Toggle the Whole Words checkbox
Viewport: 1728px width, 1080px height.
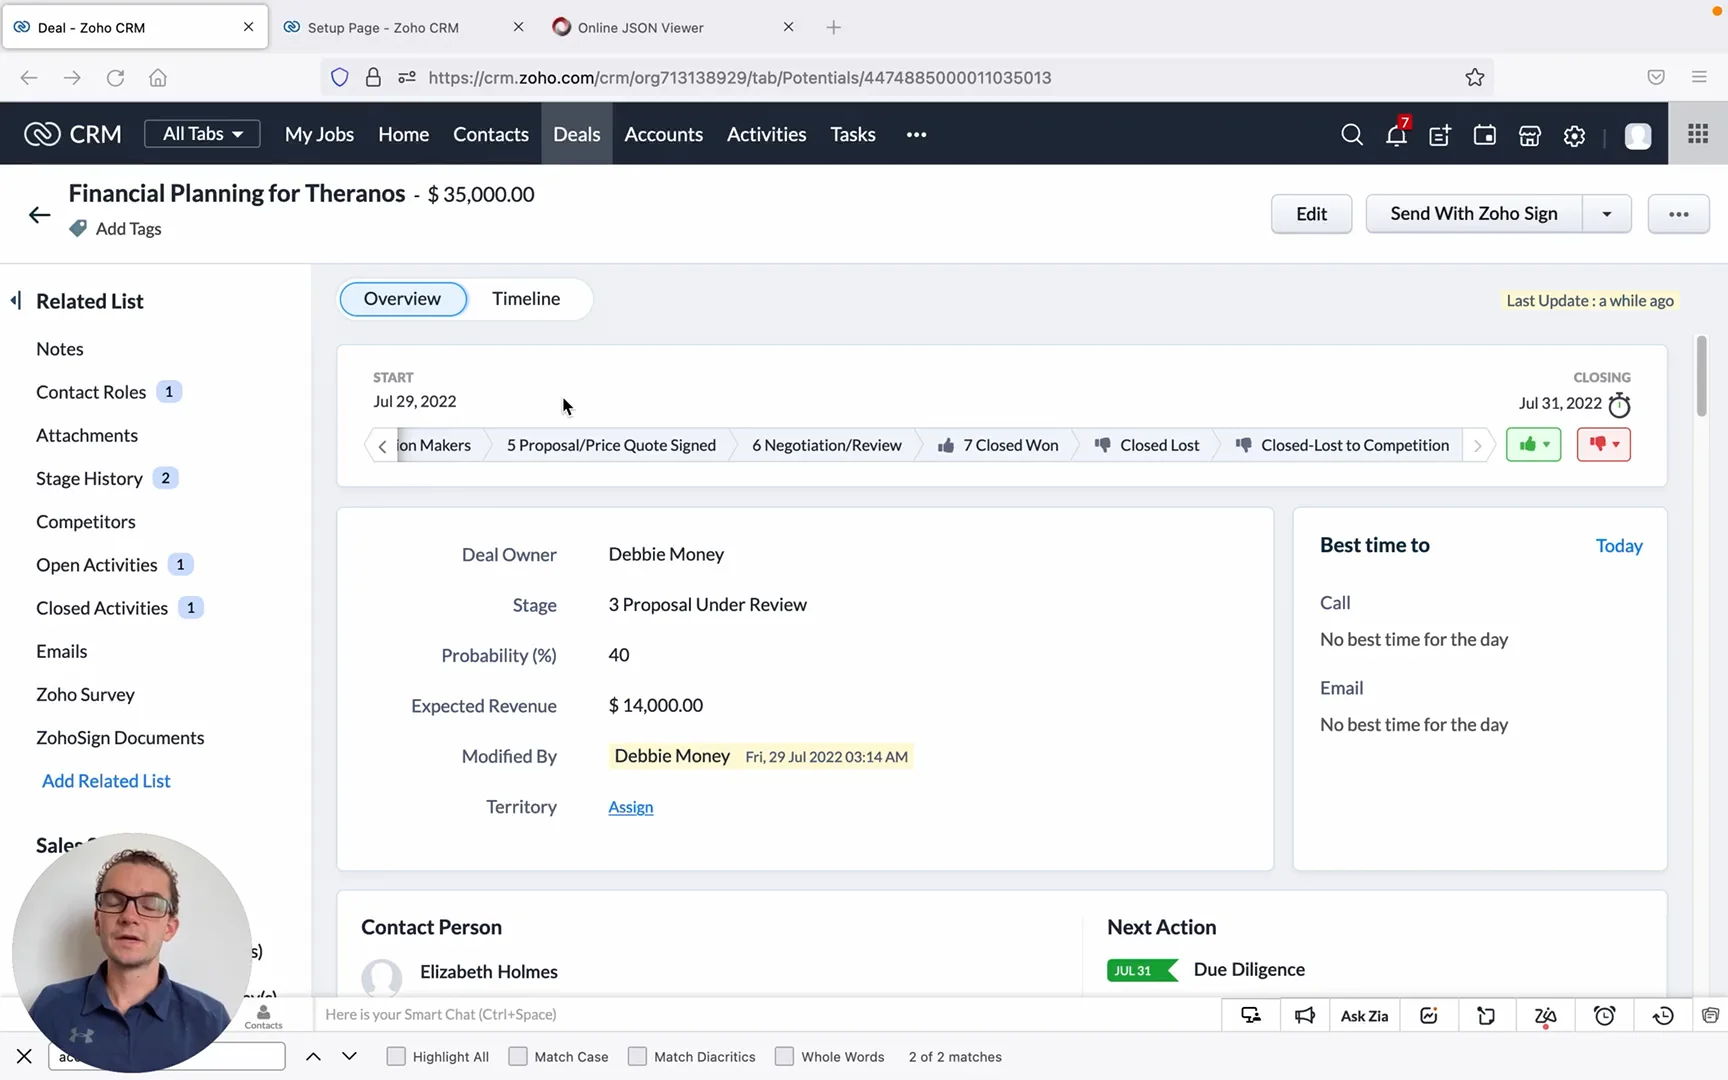785,1057
